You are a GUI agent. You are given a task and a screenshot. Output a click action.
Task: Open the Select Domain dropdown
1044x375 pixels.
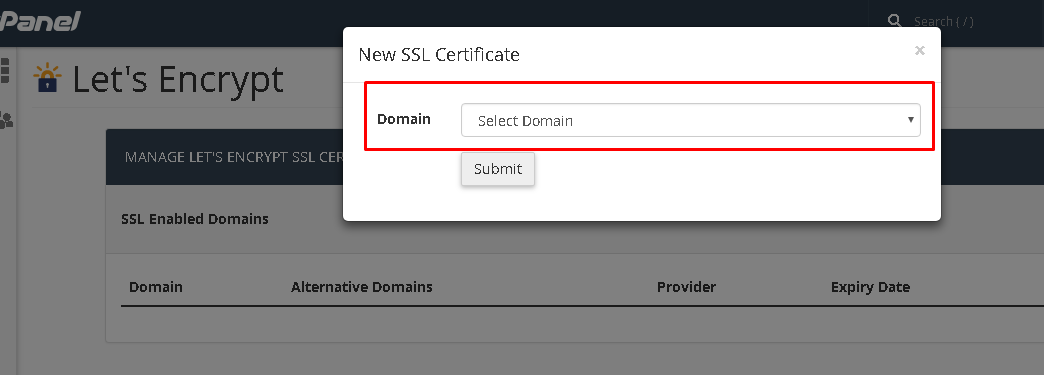point(690,120)
